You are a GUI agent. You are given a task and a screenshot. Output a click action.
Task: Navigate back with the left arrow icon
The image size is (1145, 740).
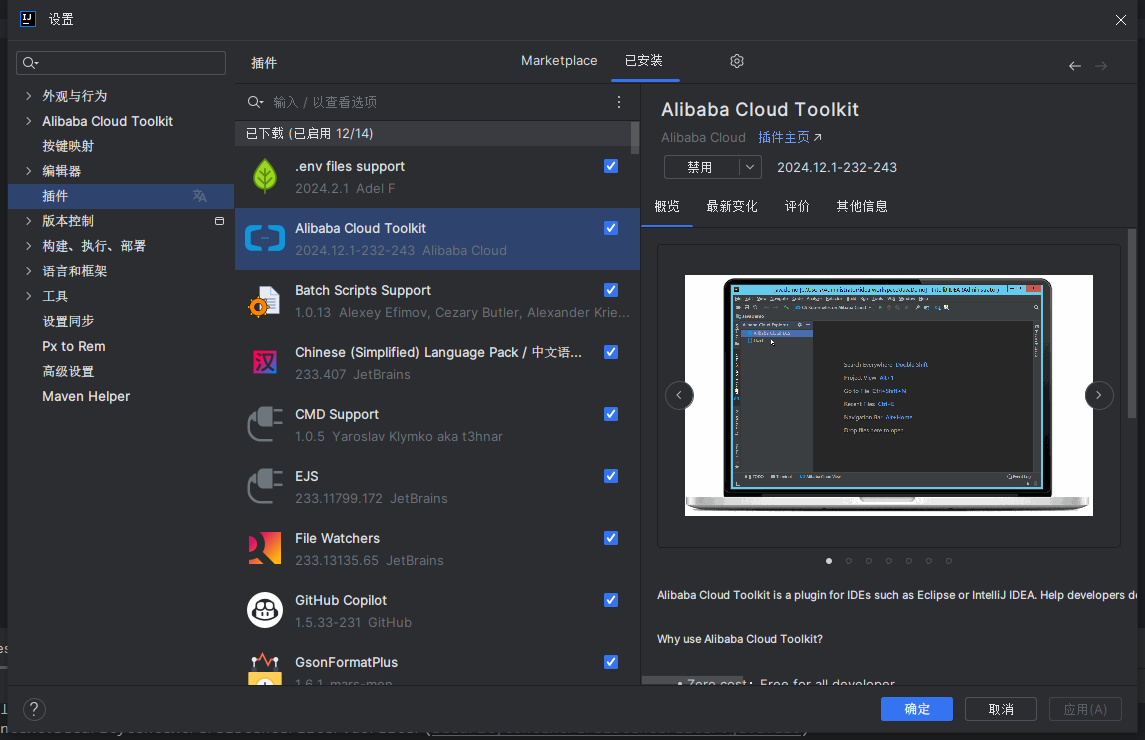[1075, 66]
